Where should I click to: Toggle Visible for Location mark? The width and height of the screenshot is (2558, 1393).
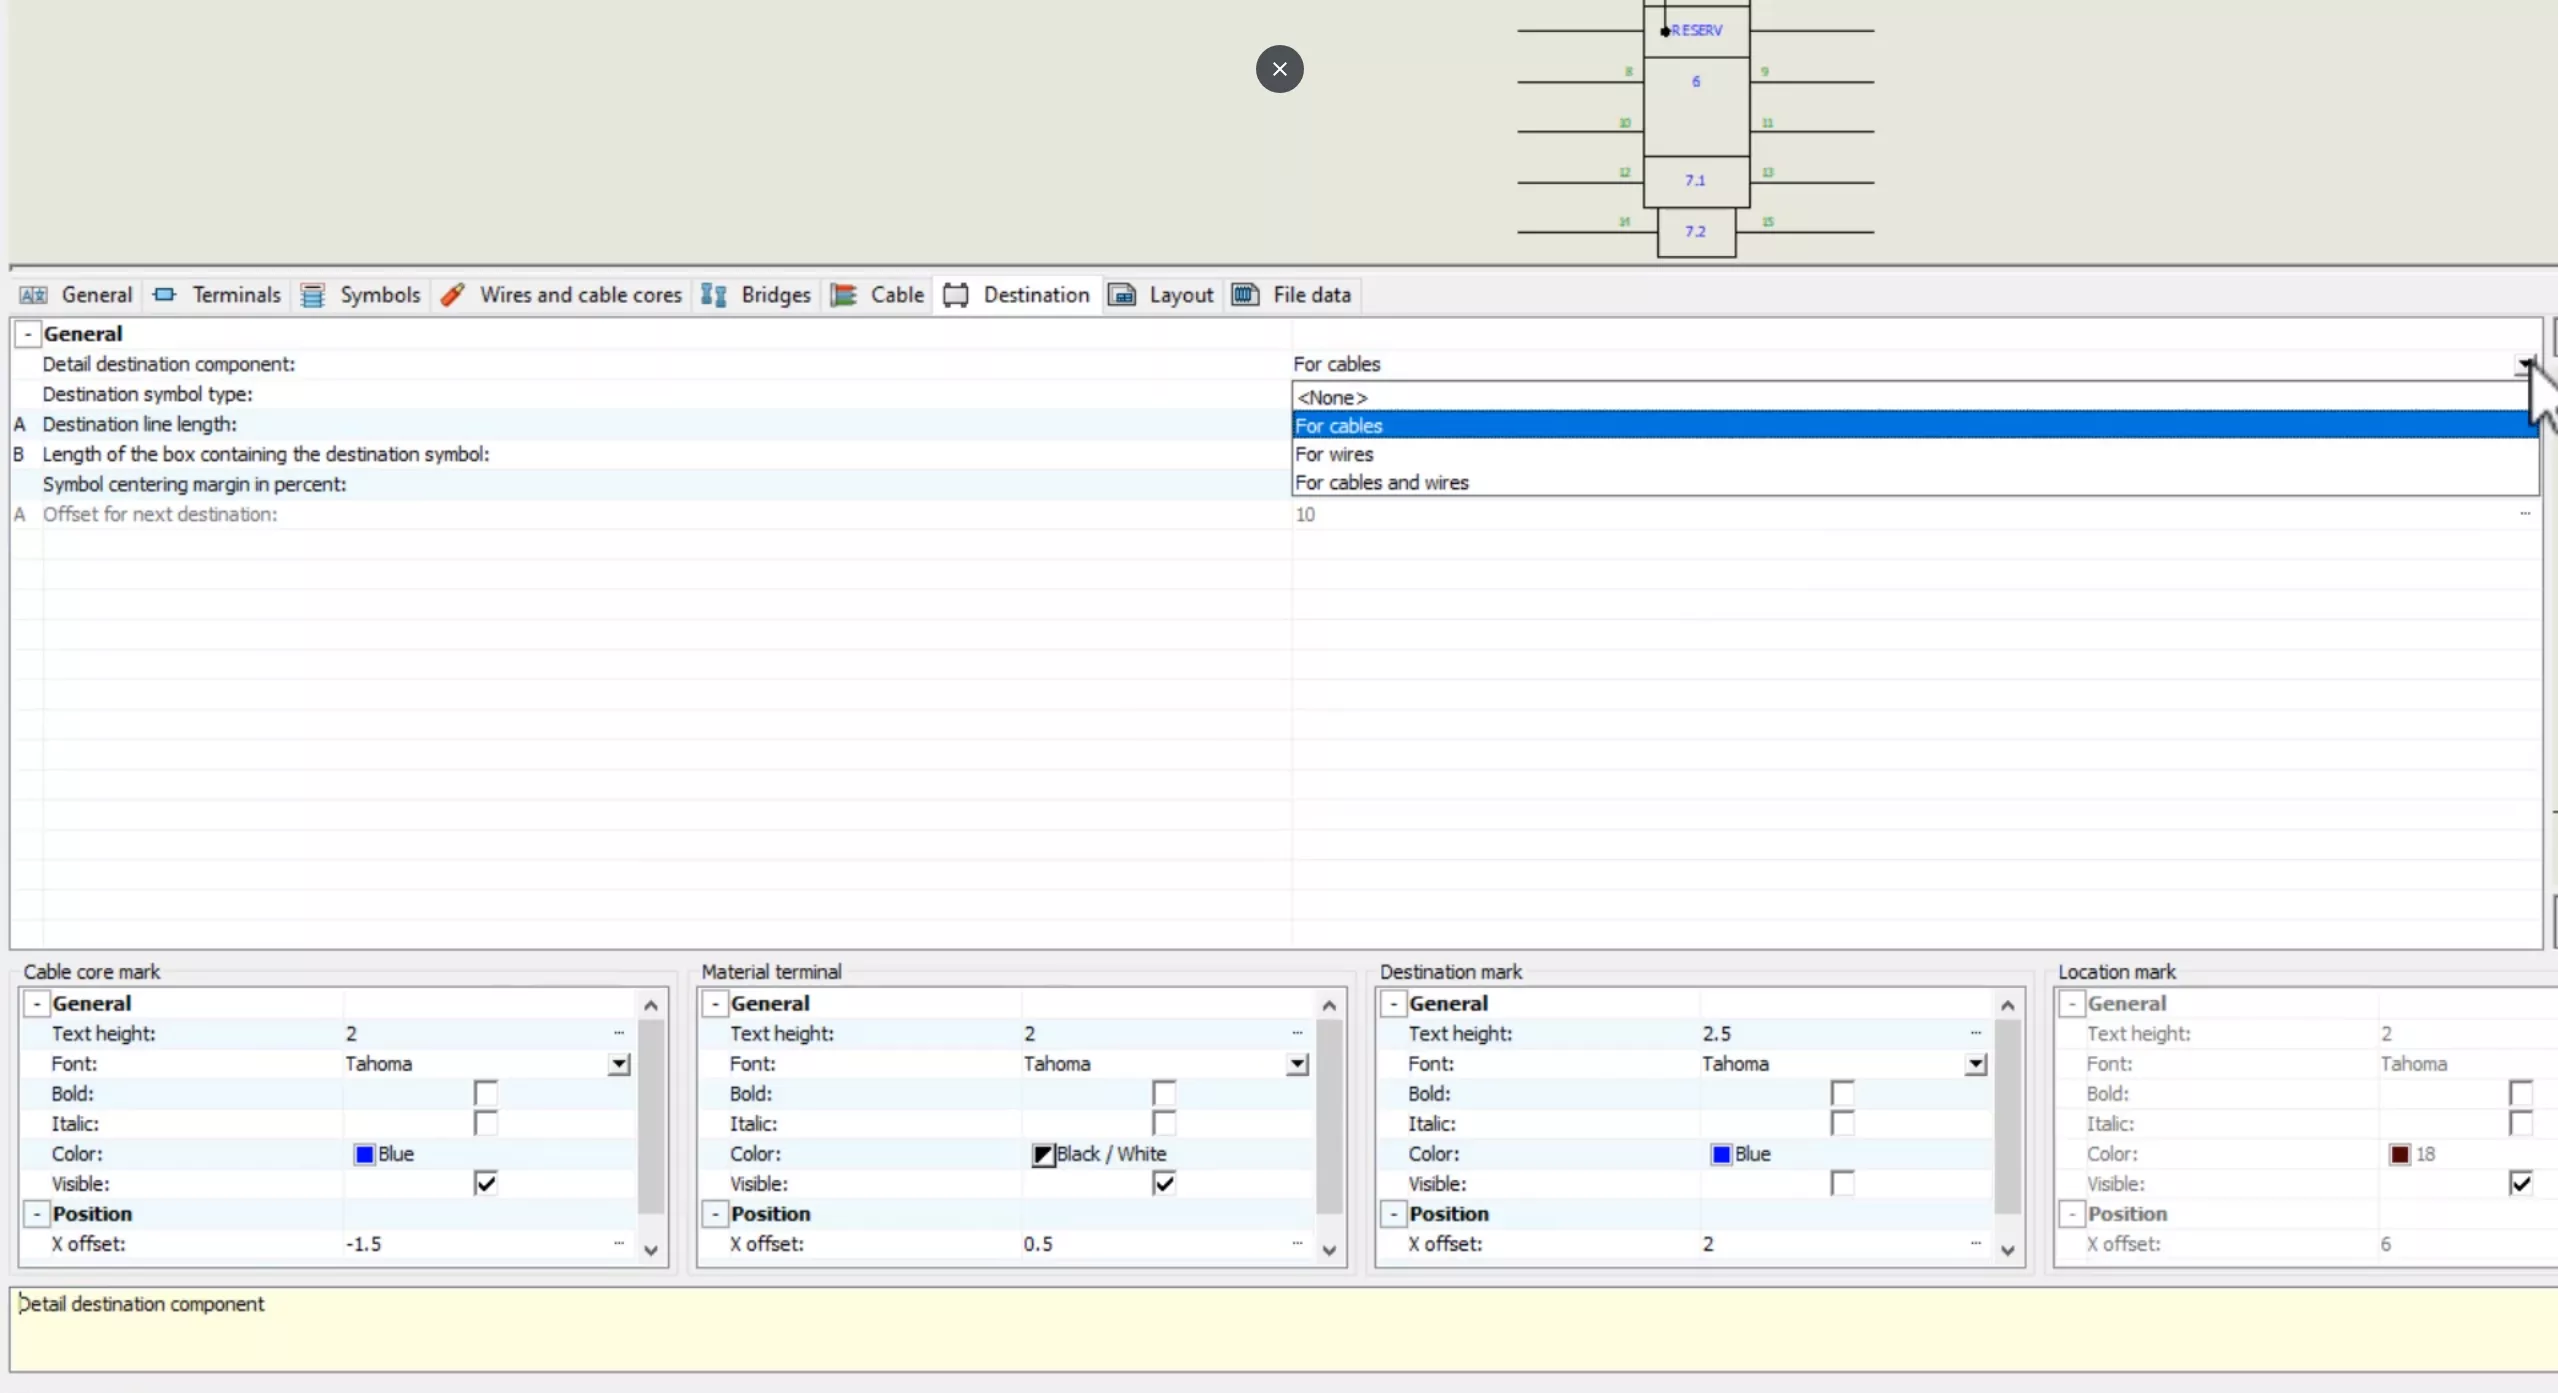click(x=2521, y=1183)
